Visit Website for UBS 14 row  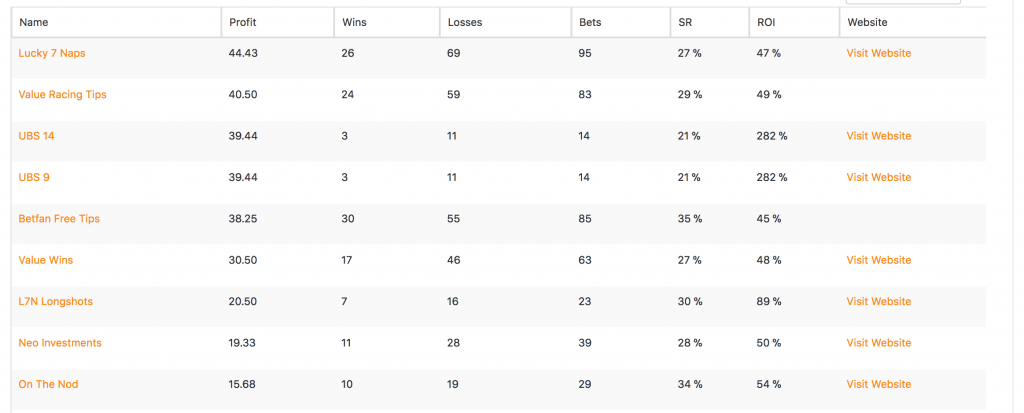878,136
